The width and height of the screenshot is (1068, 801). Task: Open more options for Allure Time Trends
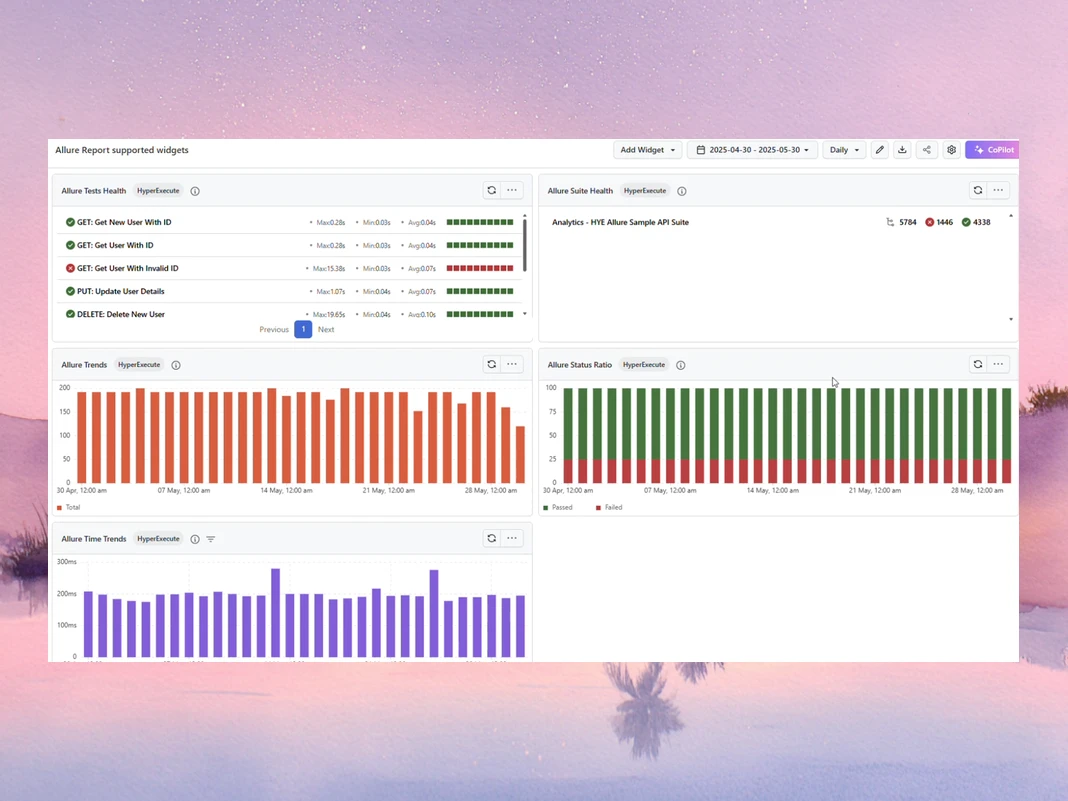(512, 538)
